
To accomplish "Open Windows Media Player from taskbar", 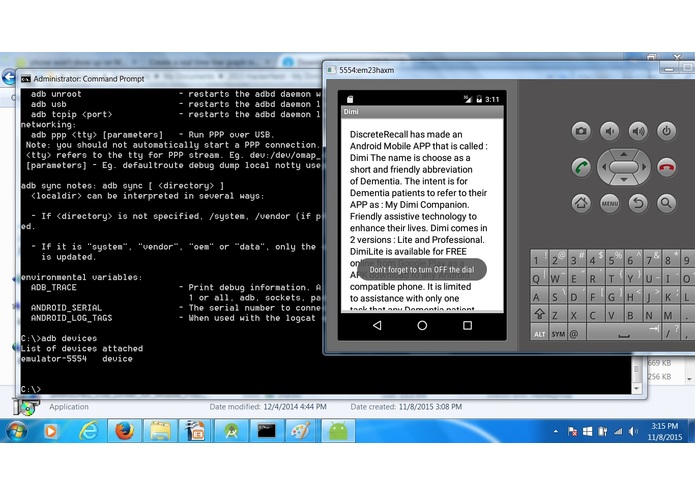I will pyautogui.click(x=50, y=431).
